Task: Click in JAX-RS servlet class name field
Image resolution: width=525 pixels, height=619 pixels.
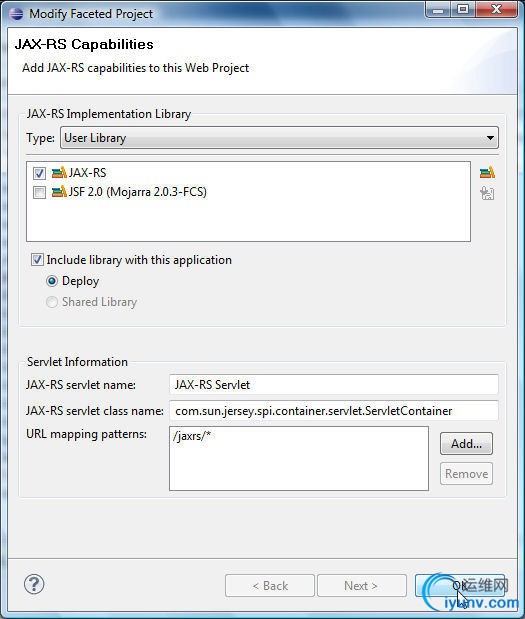Action: tap(334, 411)
